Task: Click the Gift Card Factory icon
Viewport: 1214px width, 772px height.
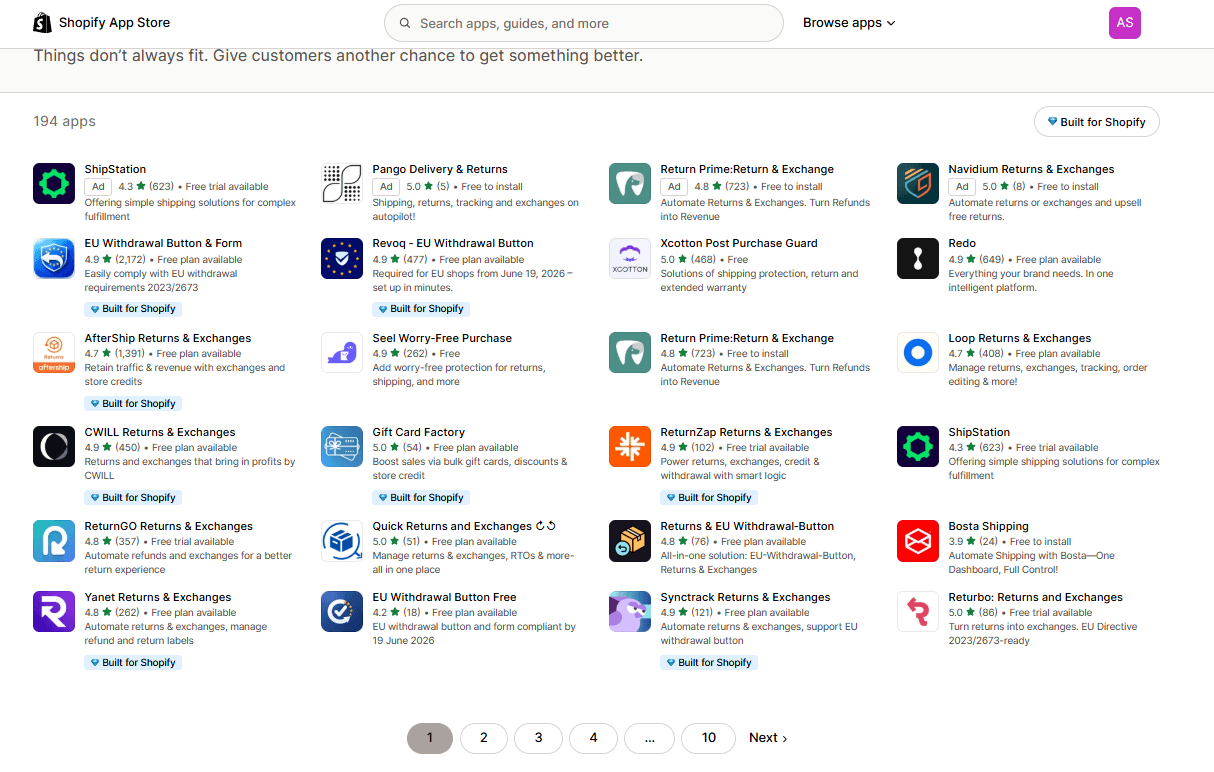Action: [x=342, y=447]
